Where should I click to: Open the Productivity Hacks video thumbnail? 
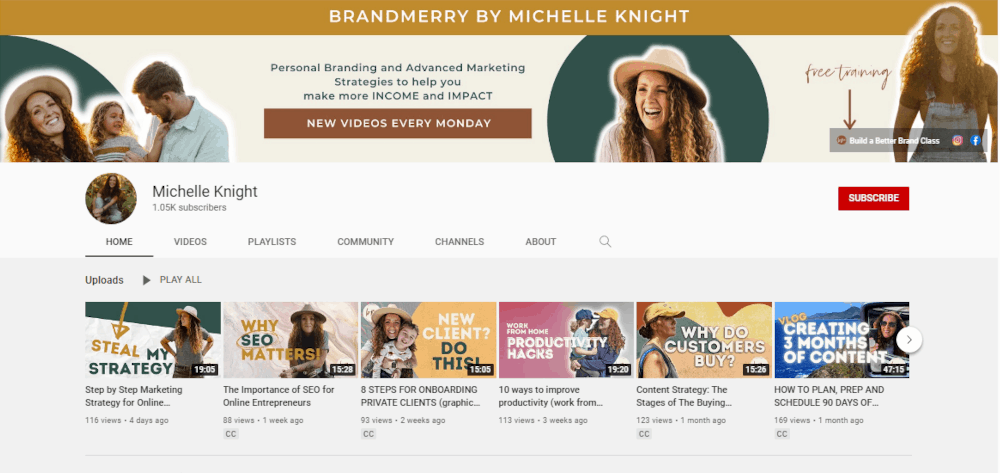[566, 340]
